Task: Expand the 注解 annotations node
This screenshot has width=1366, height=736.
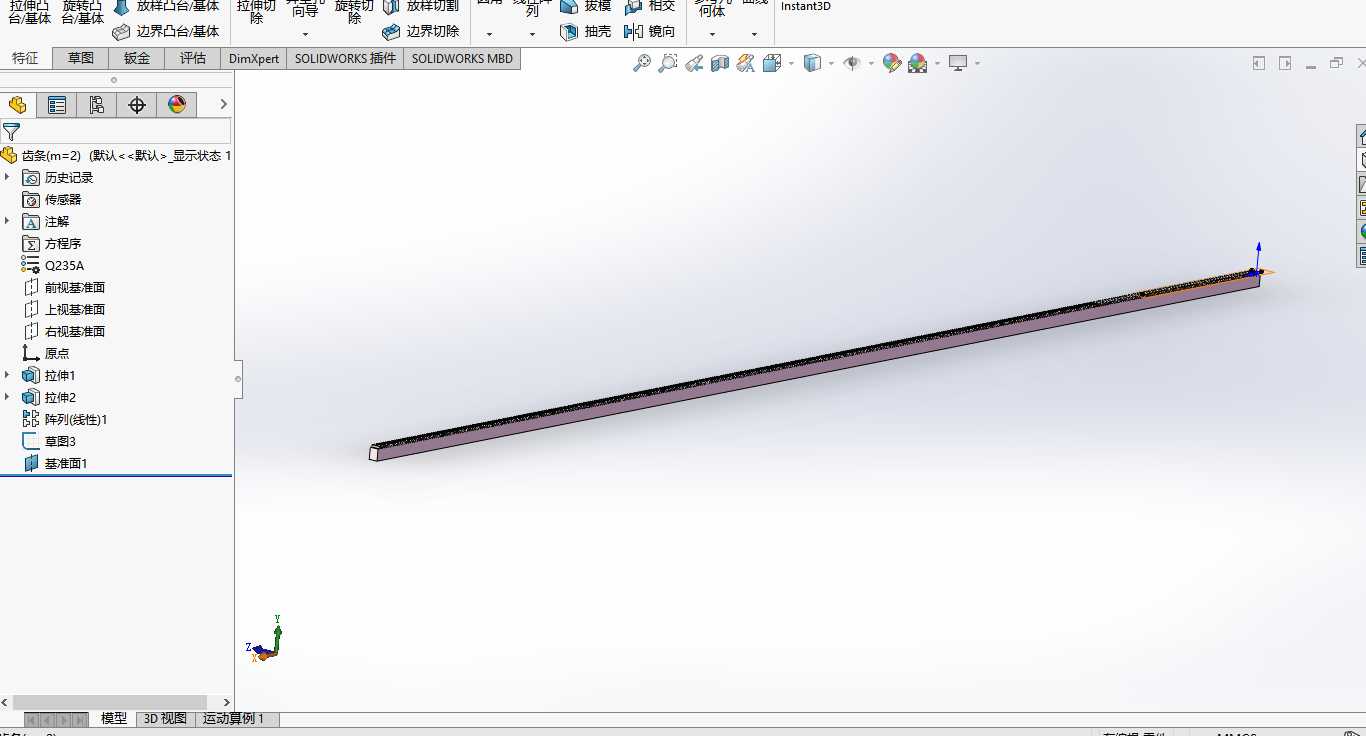Action: [x=7, y=221]
